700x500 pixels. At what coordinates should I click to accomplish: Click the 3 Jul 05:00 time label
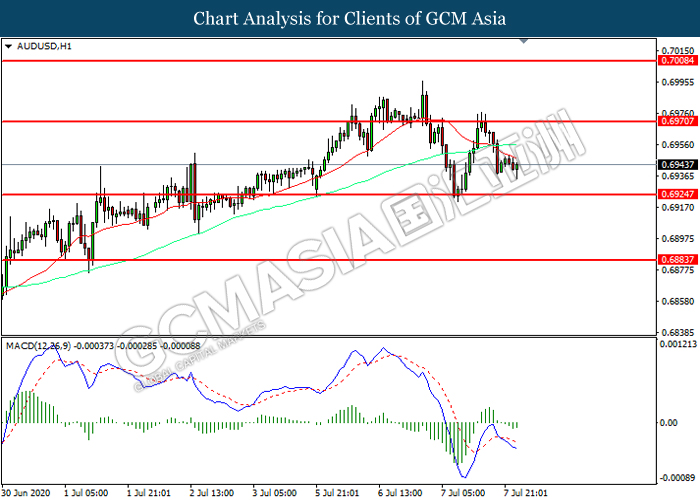click(x=273, y=492)
